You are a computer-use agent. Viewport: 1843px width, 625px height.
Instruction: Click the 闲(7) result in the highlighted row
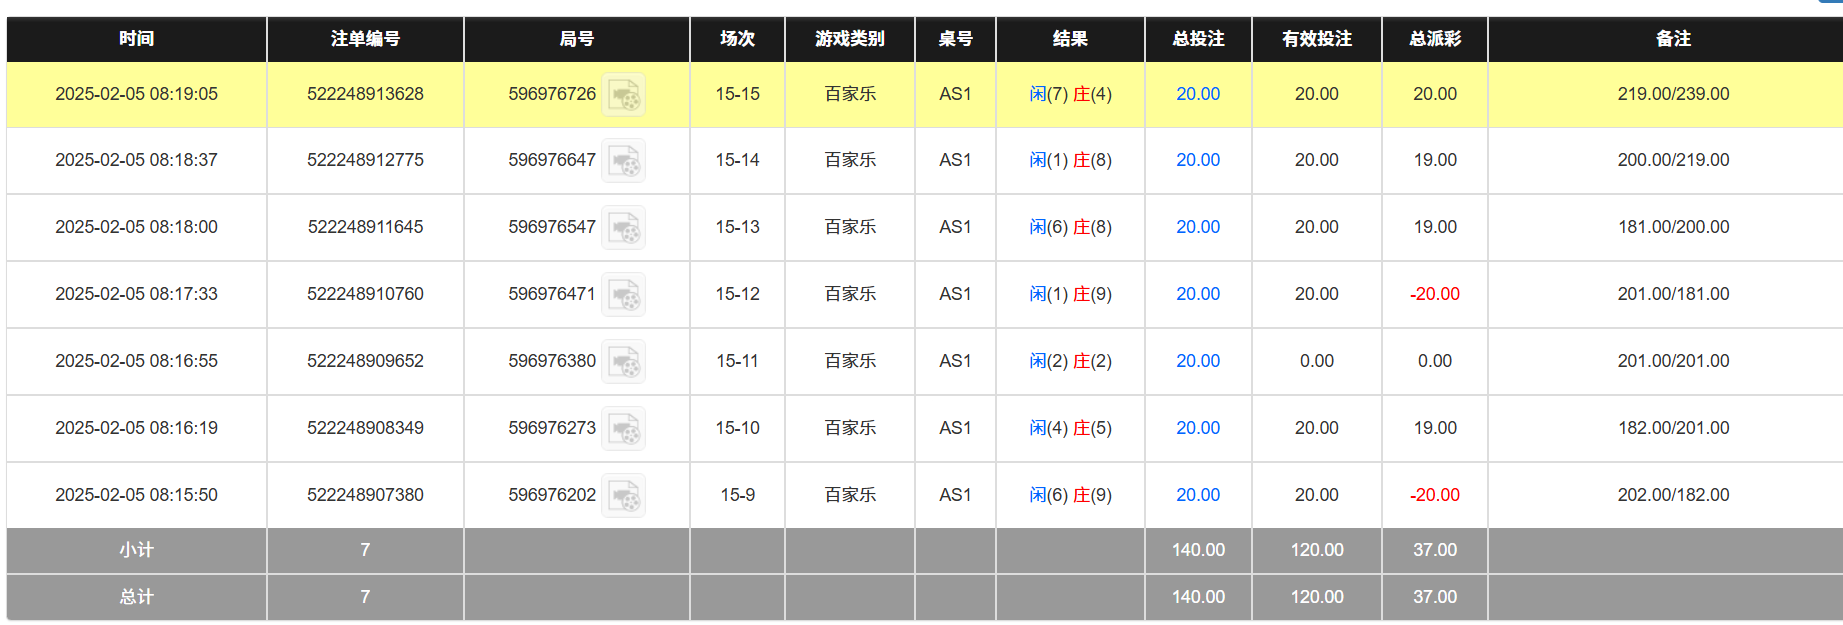coord(1048,94)
